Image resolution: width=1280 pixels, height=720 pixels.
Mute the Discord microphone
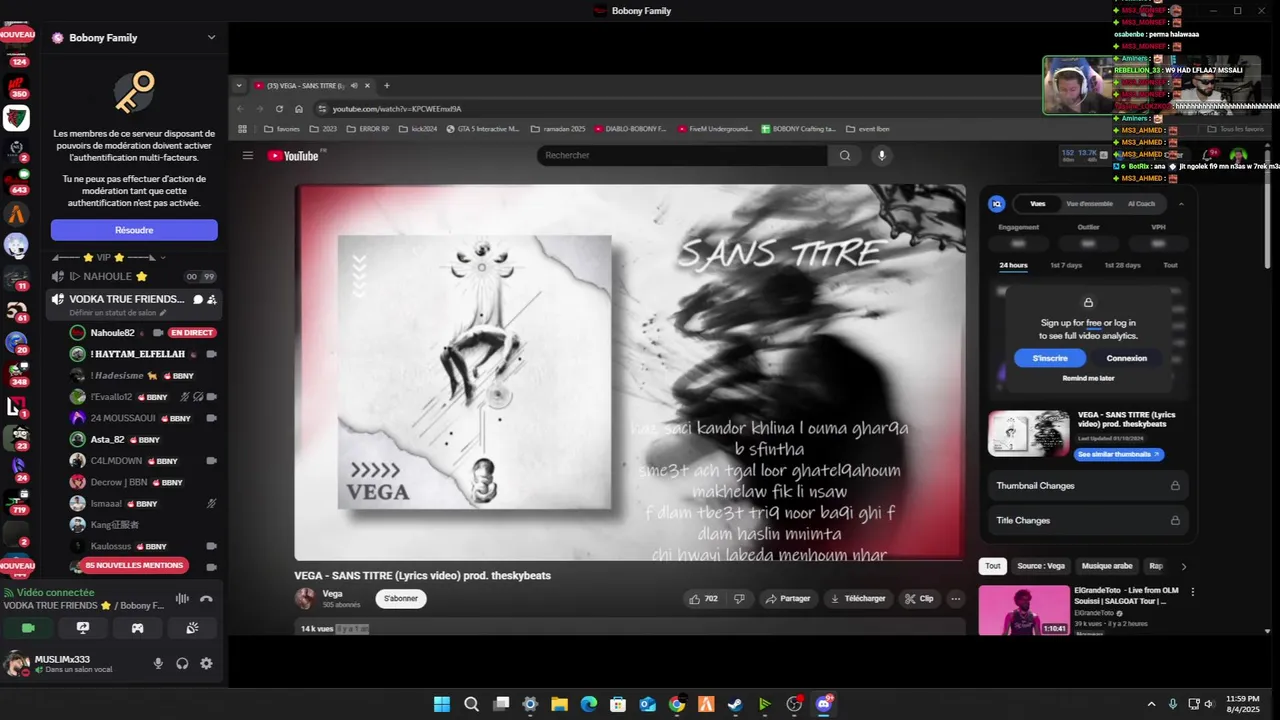point(158,663)
